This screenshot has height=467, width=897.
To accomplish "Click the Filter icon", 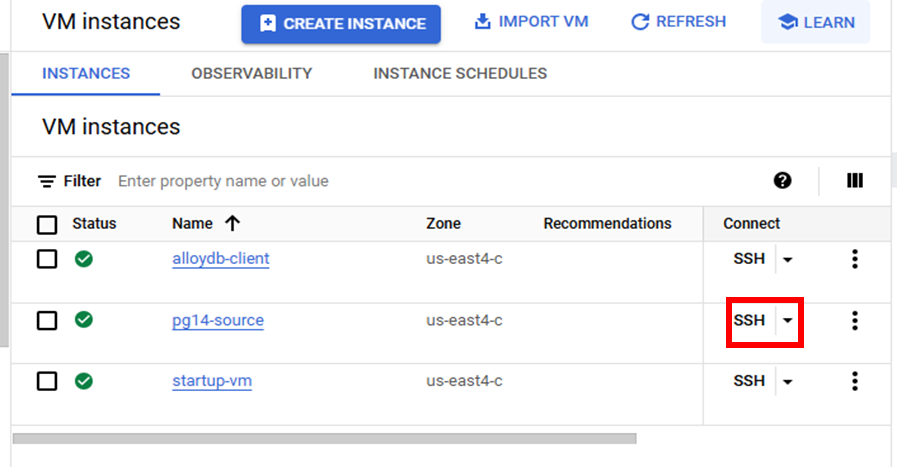I will pos(47,181).
